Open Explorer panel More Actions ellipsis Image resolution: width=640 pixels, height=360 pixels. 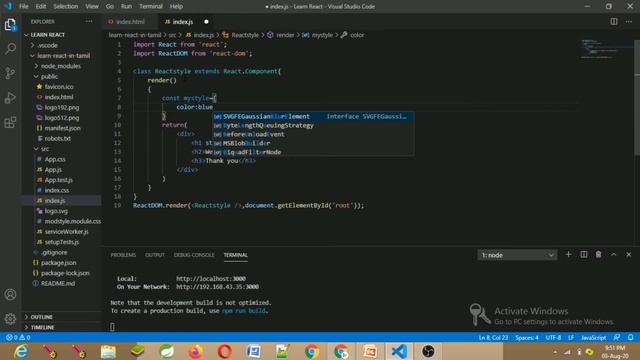(x=89, y=22)
